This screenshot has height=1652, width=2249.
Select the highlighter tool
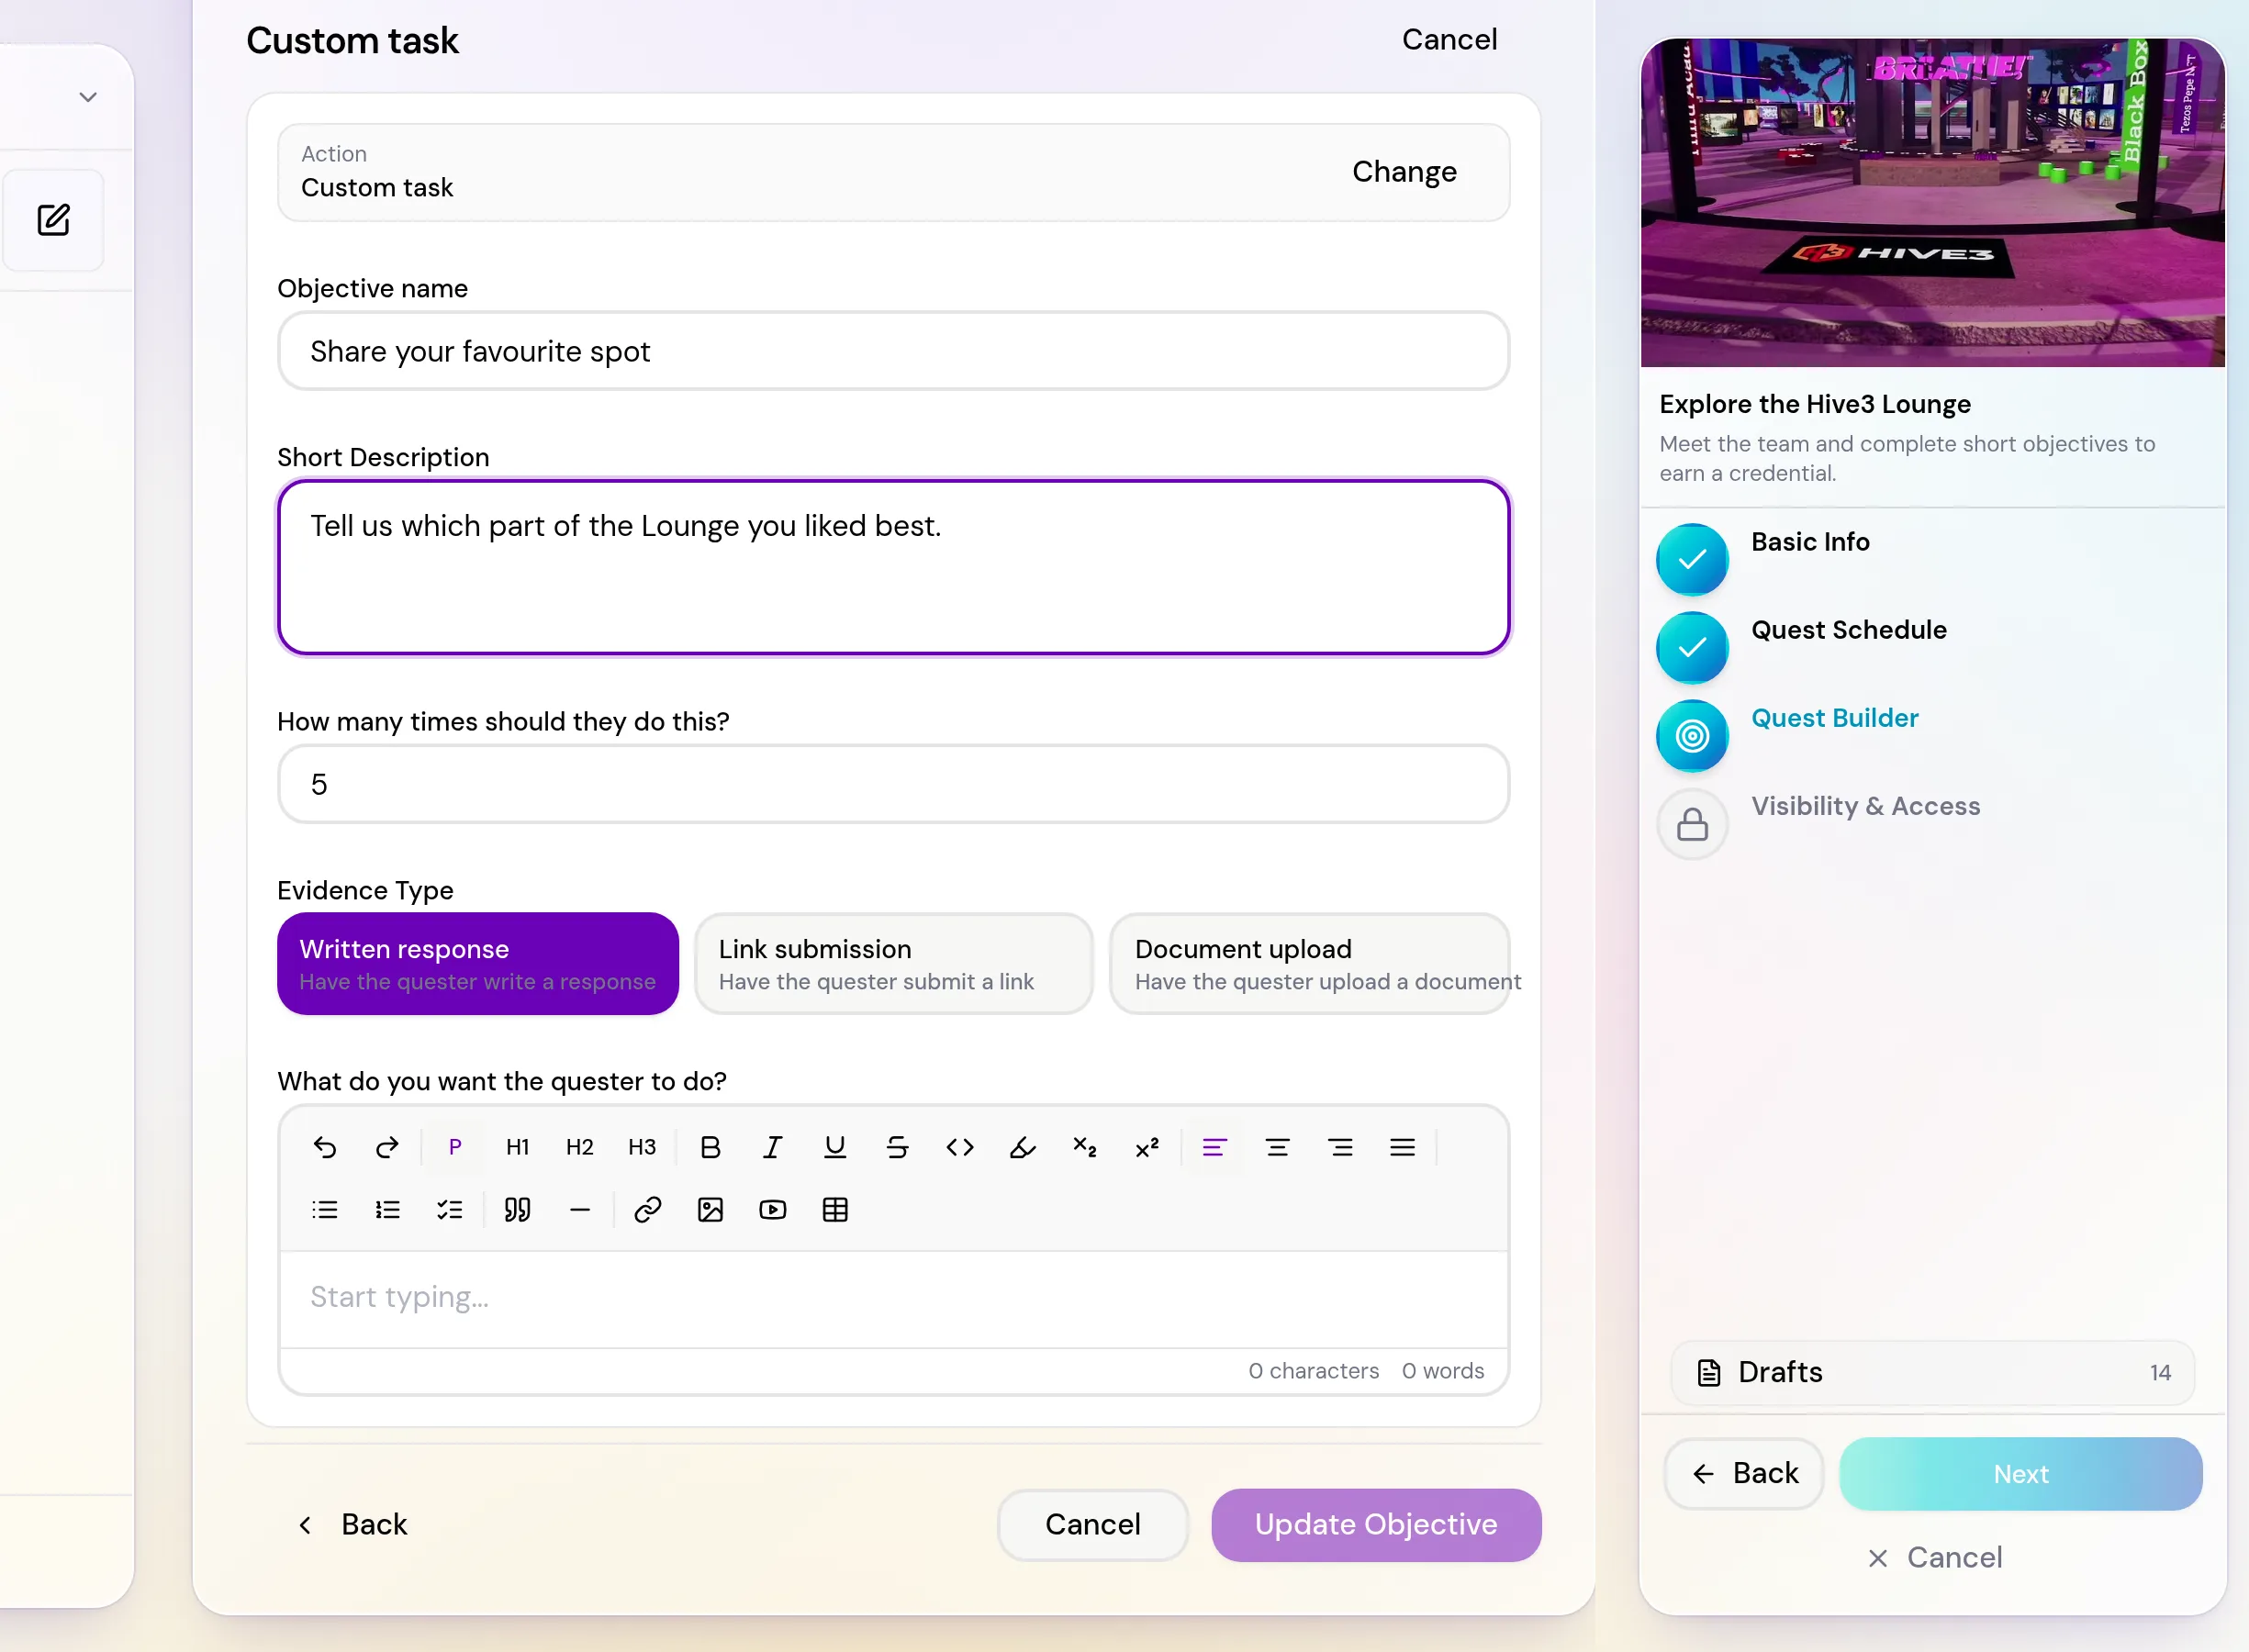pos(1022,1147)
